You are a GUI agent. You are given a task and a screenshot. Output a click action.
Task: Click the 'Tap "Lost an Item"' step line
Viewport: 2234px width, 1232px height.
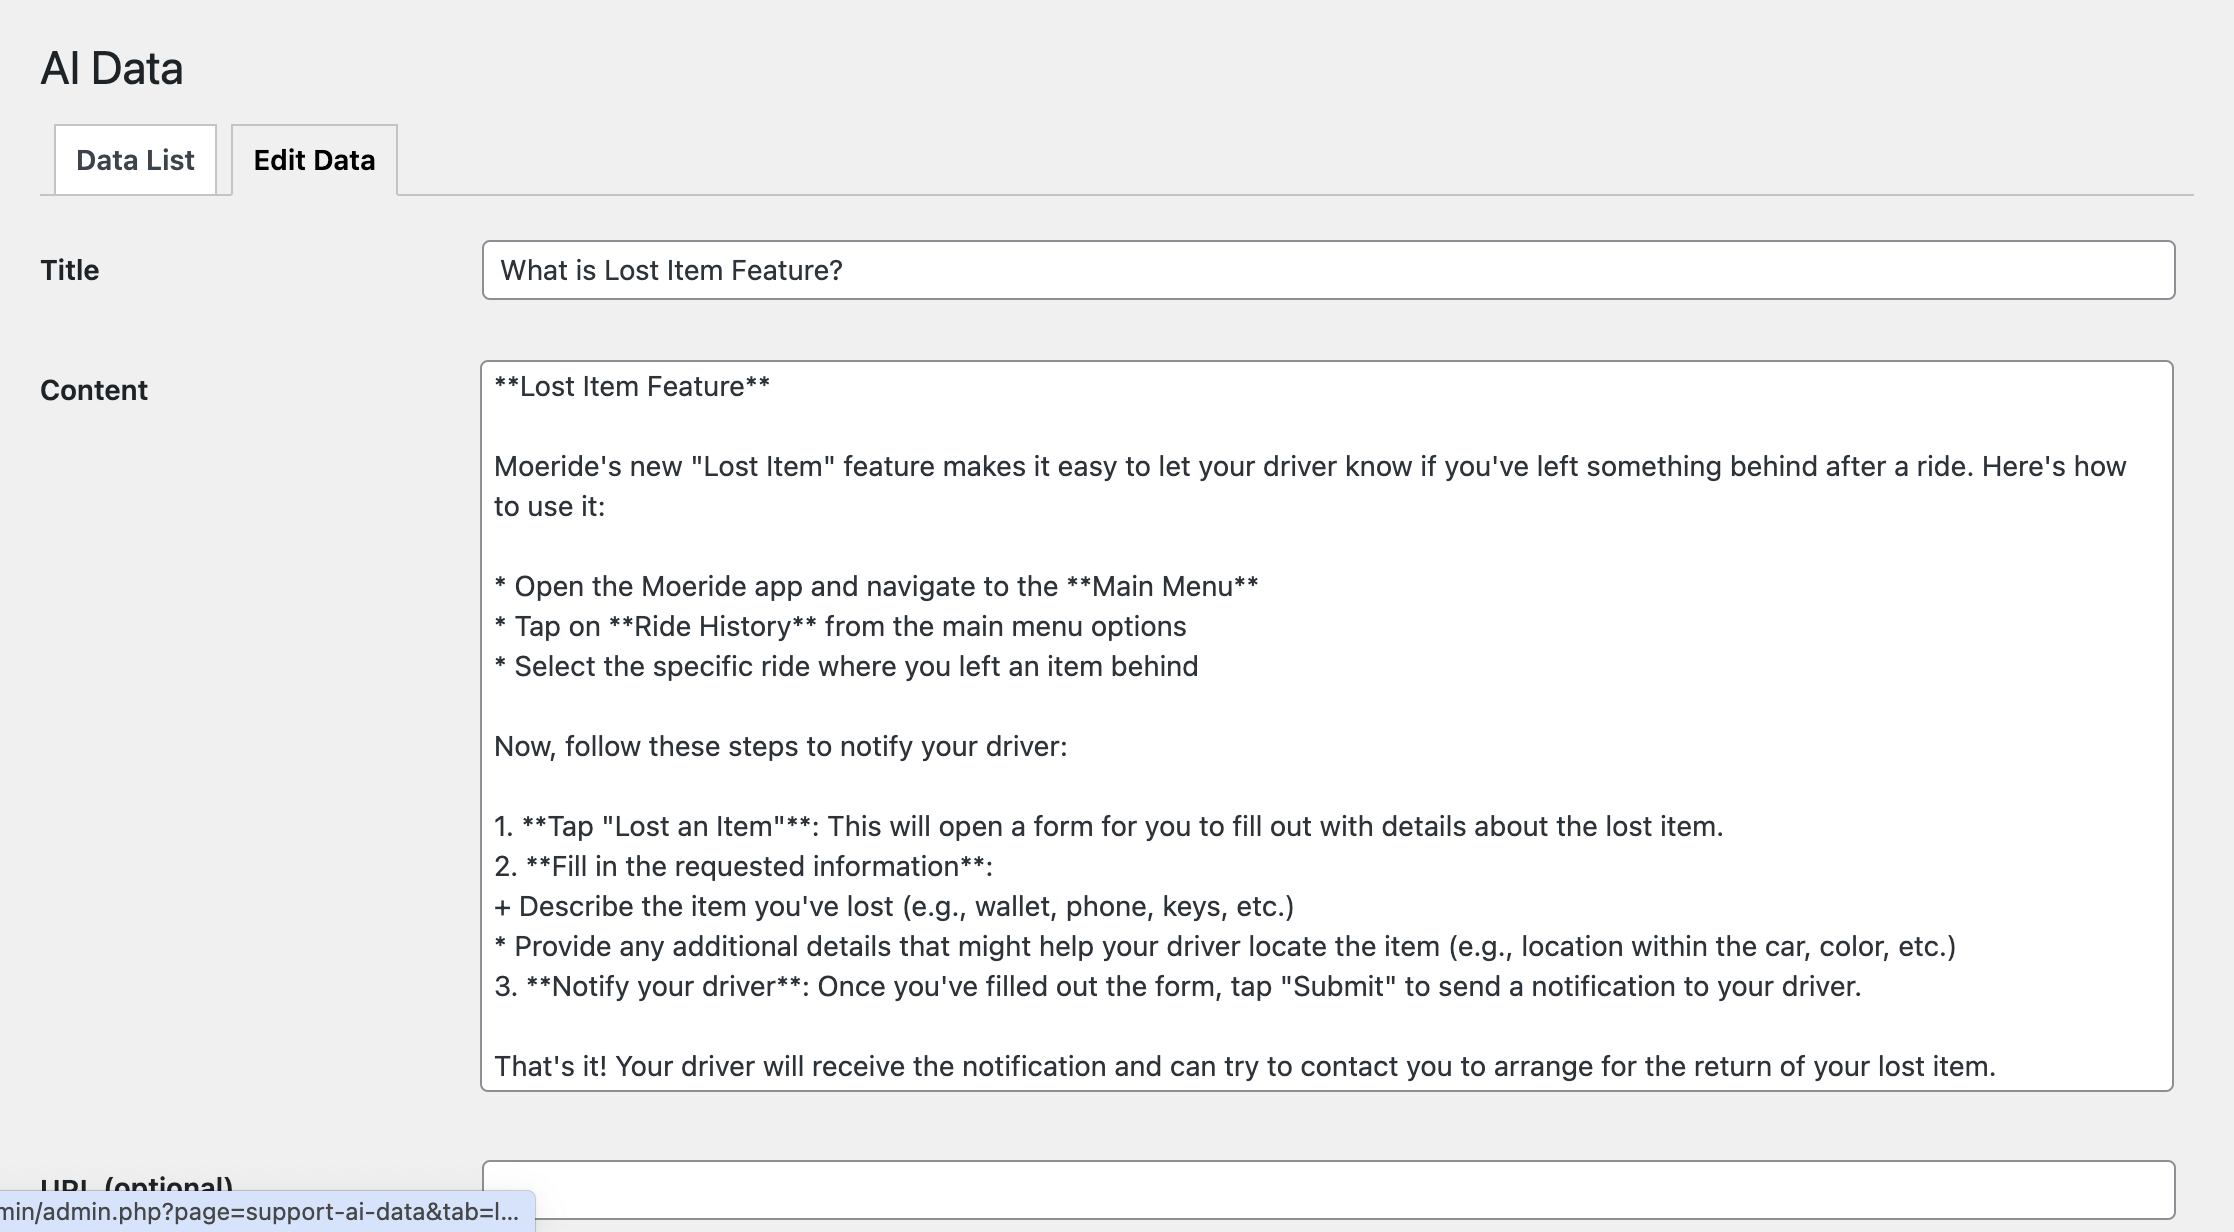[x=1109, y=827]
